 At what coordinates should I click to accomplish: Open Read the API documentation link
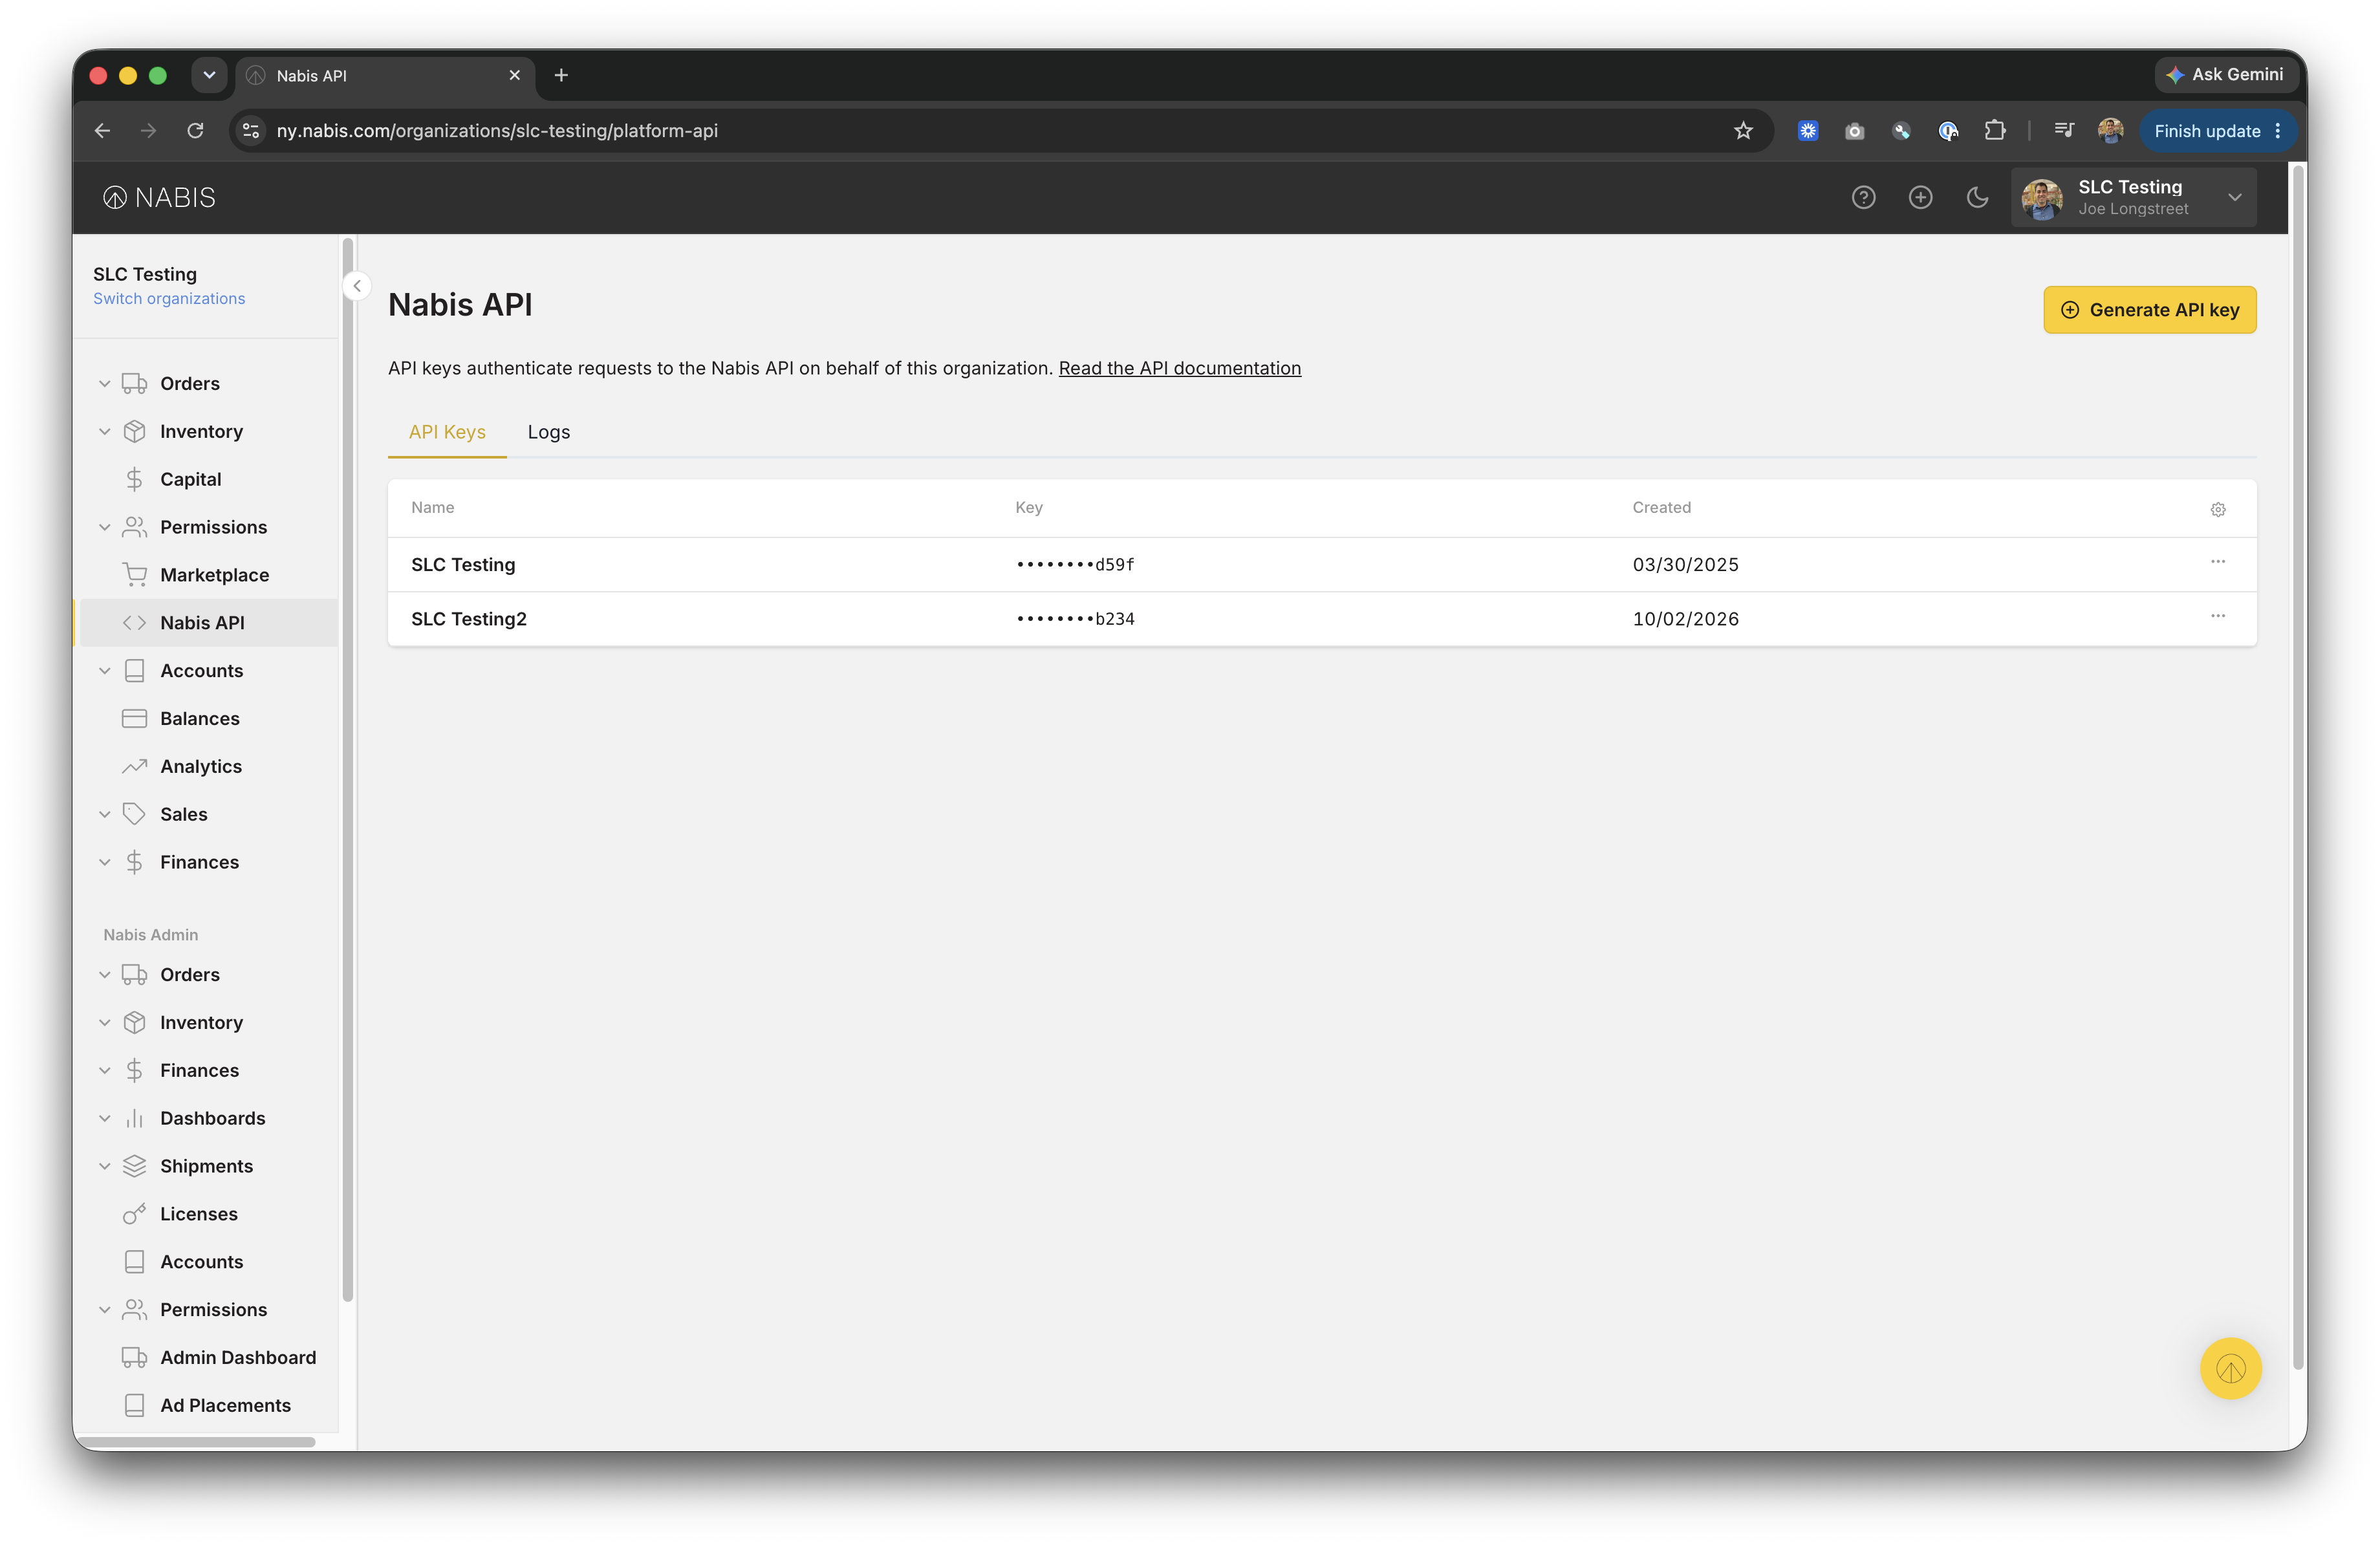(1180, 369)
